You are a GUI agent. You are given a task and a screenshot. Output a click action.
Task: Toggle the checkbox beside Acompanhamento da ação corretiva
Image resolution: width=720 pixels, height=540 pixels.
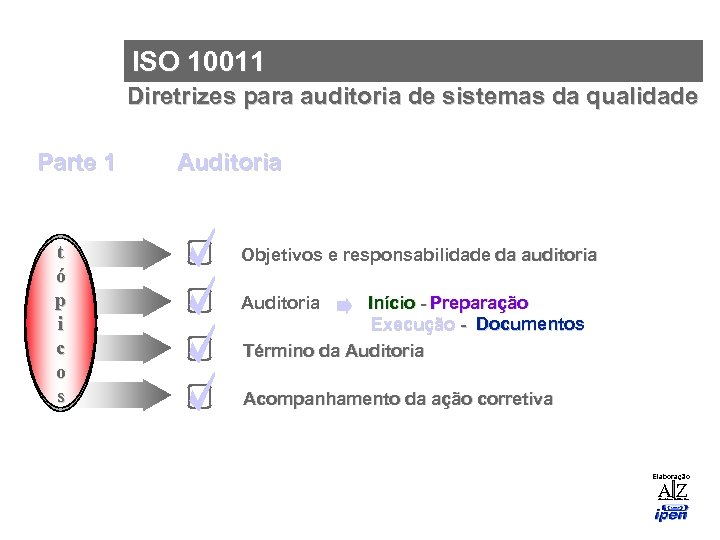[199, 398]
